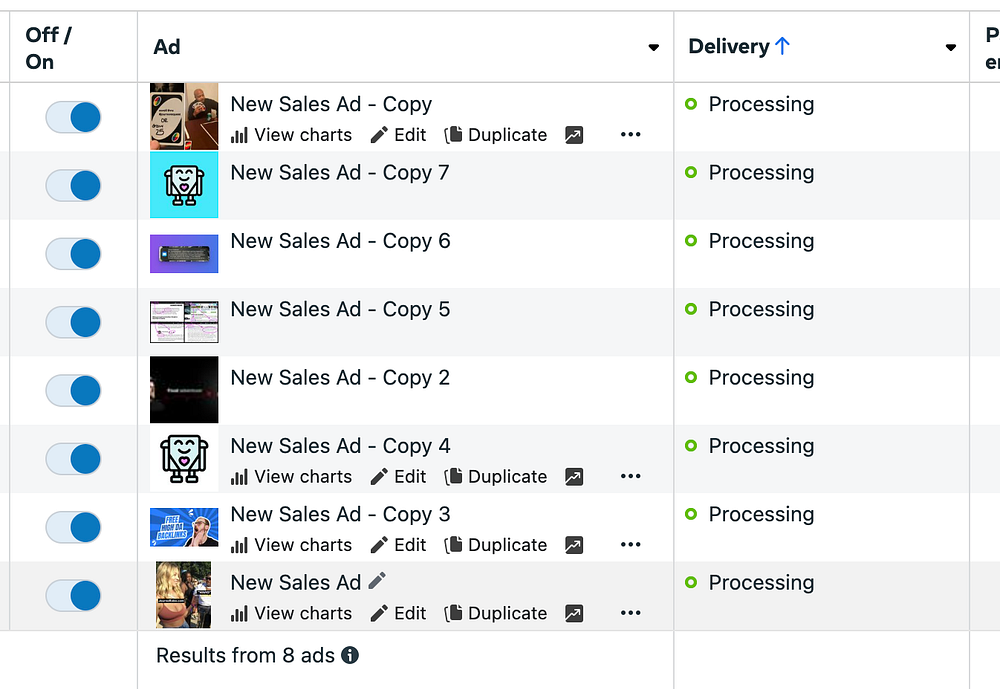
Task: Click inspect chart icon in New Sales Ad row
Action: [574, 613]
